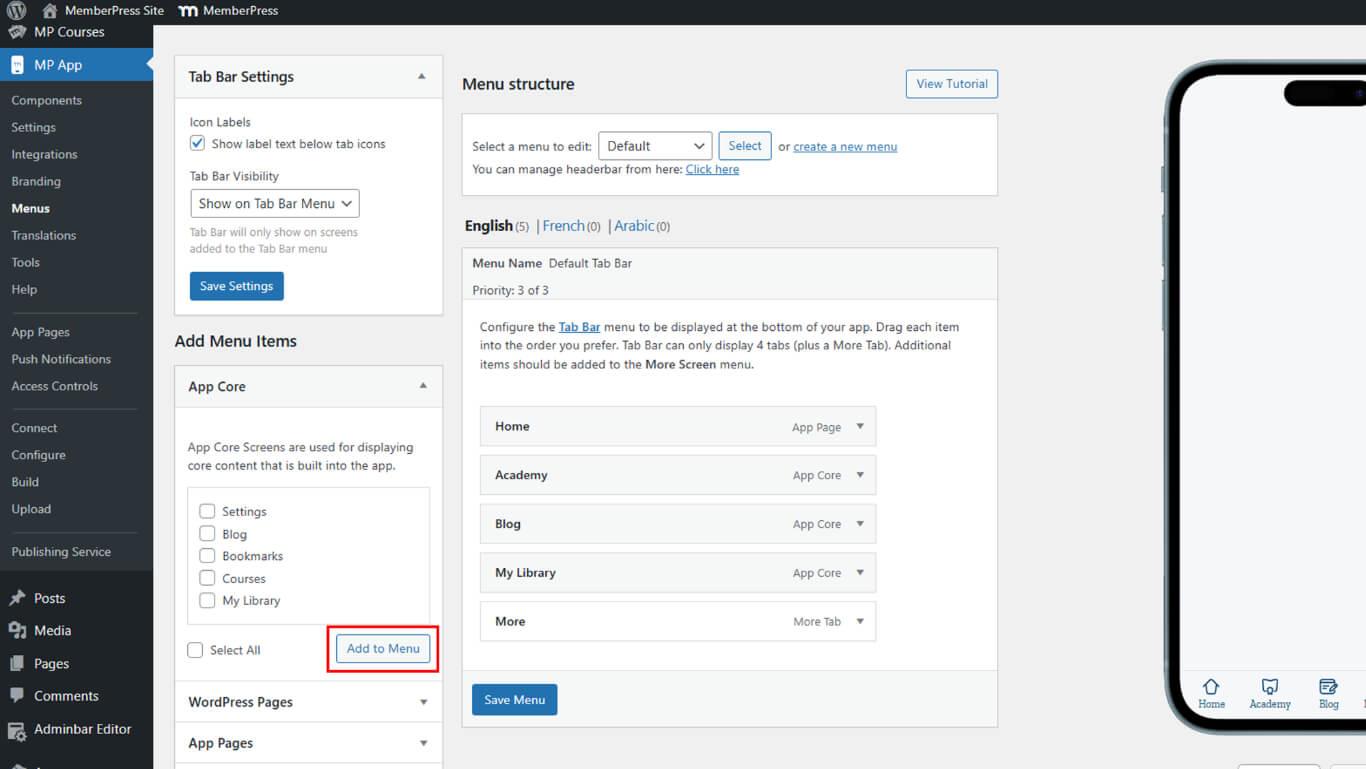Screen dimensions: 1366x769
Task: Open Translations in the sidebar menu
Action: point(44,235)
